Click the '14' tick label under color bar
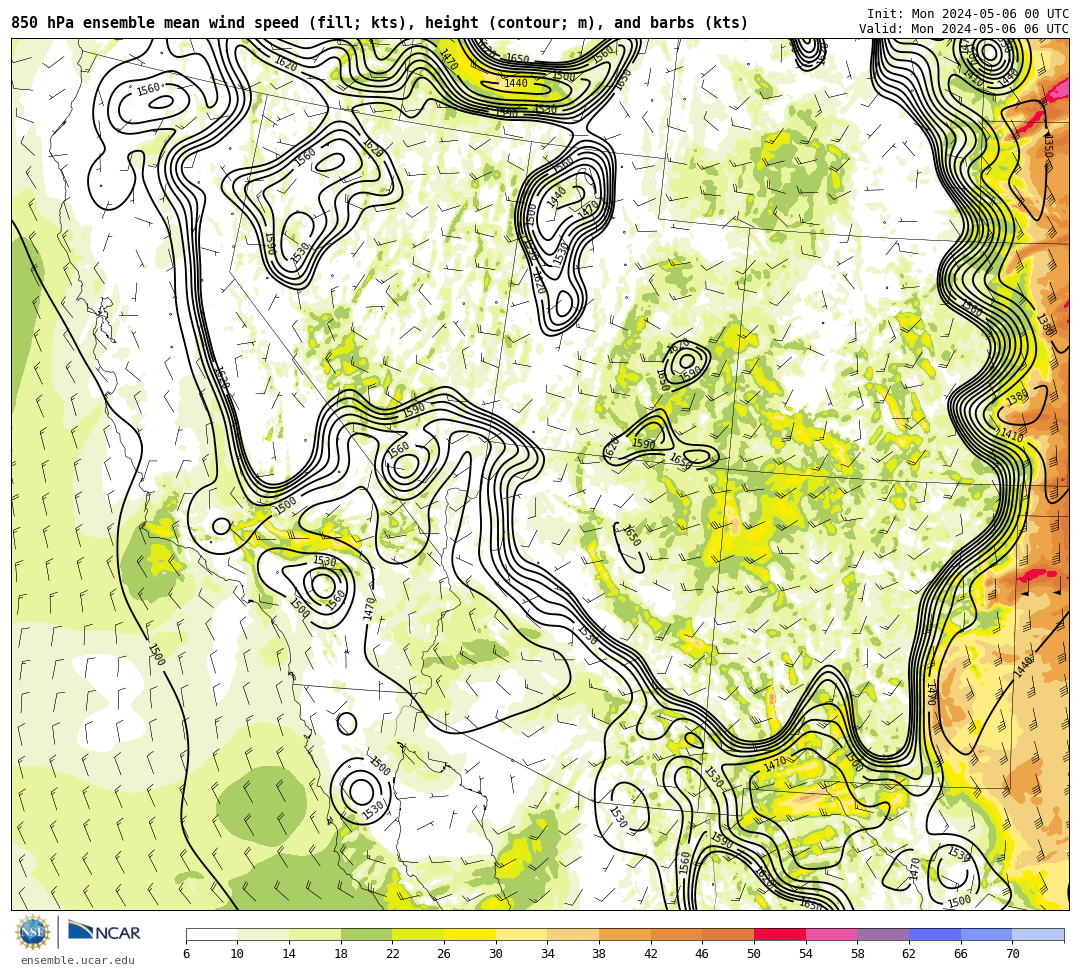Image resolution: width=1080 pixels, height=973 pixels. (x=289, y=954)
